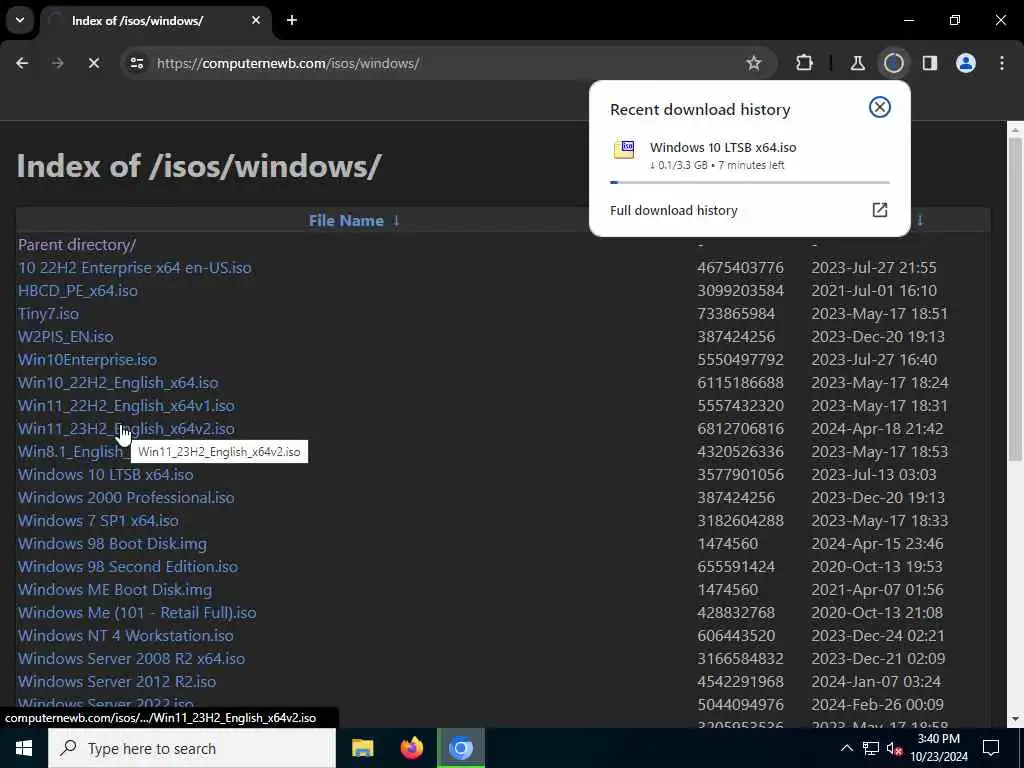Download W2PIS_EN.iso
The height and width of the screenshot is (768, 1024).
tap(65, 336)
